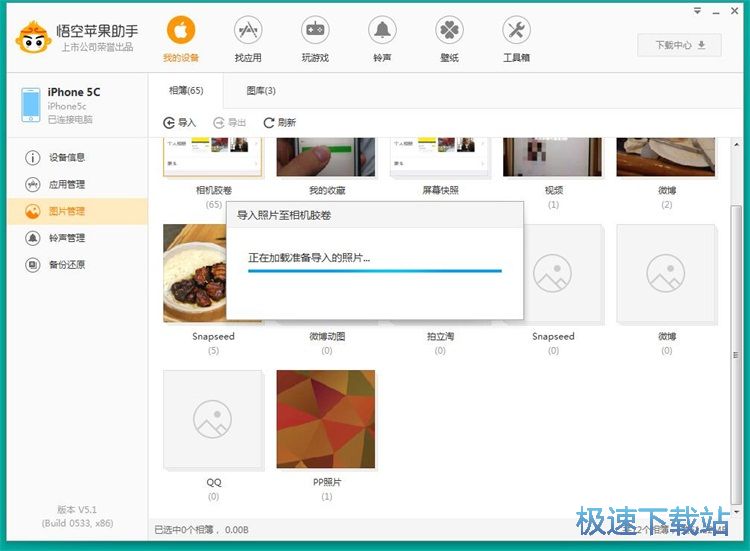Click the 导入 import button
This screenshot has height=551, width=750.
point(179,123)
